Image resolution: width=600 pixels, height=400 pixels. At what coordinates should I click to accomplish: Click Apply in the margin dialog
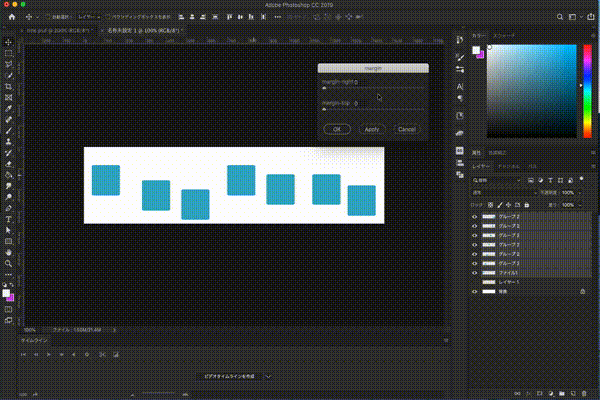[371, 129]
